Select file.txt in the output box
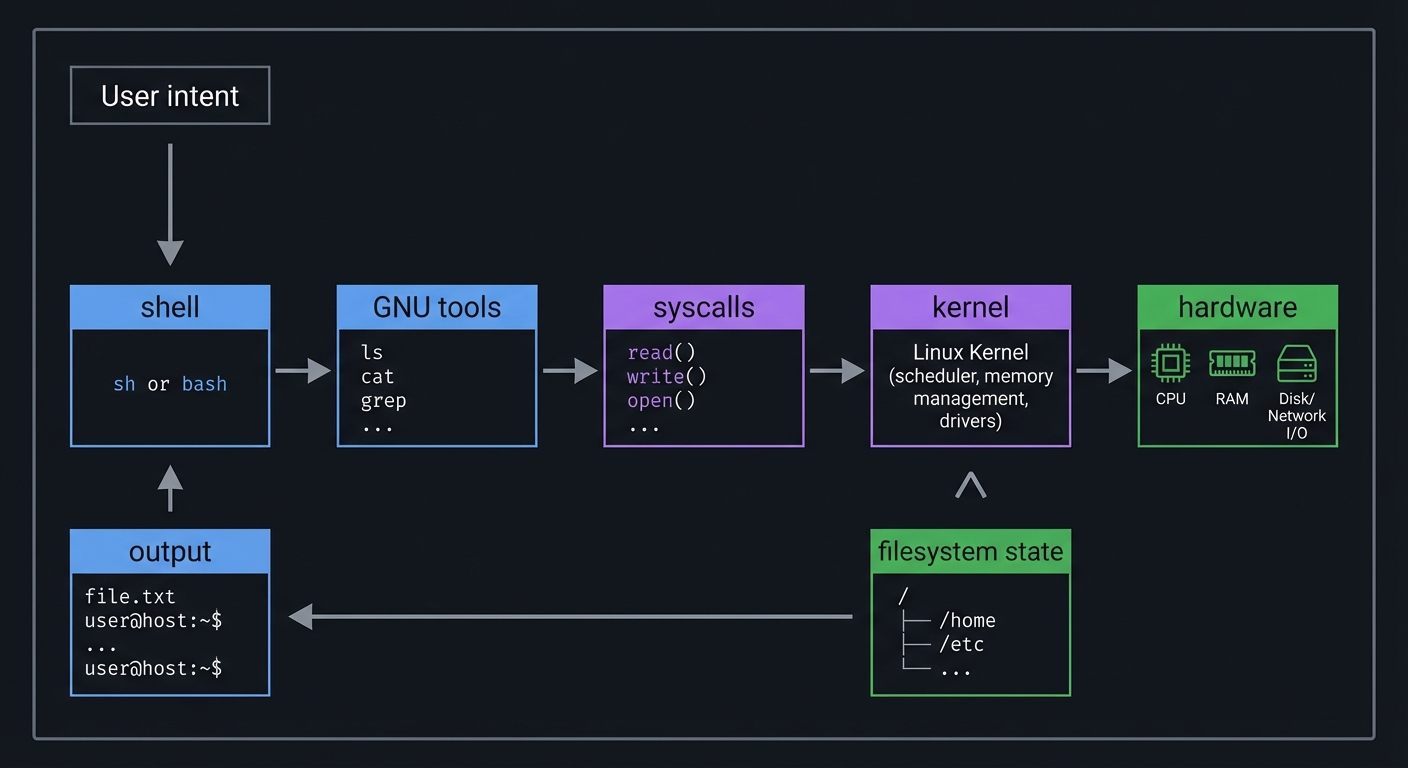The image size is (1408, 768). click(131, 596)
